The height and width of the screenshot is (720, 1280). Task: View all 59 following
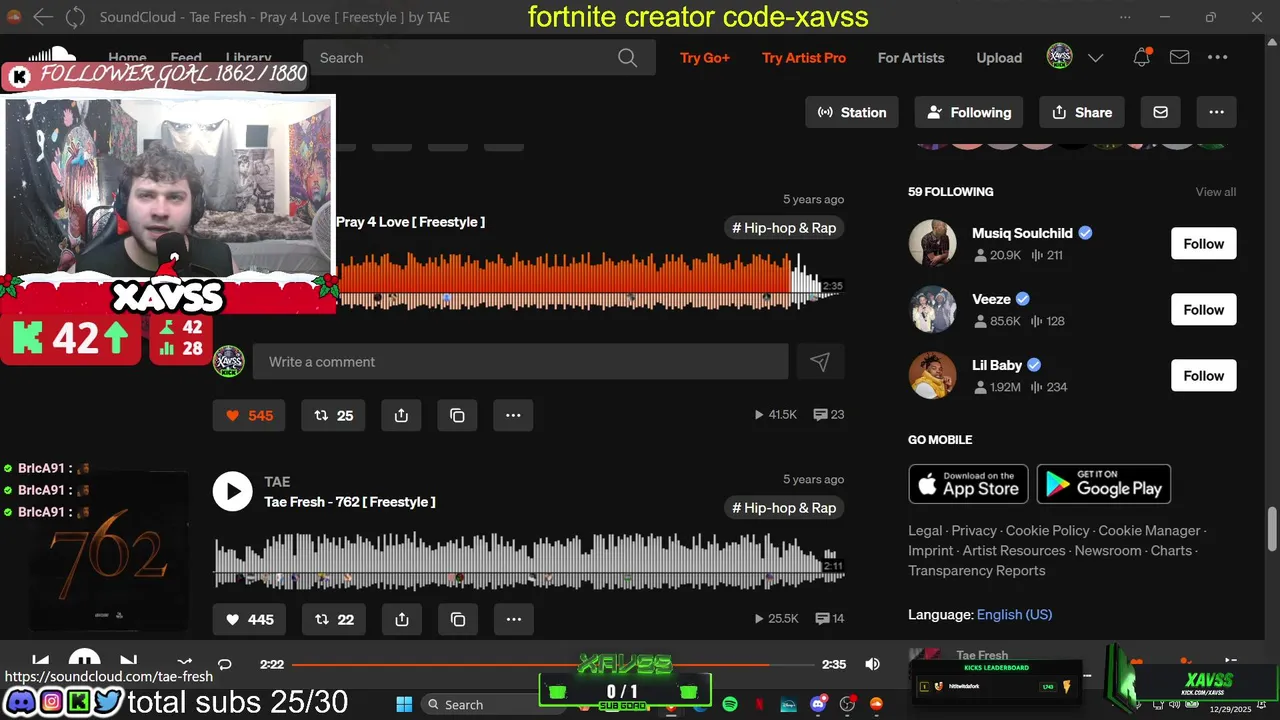point(1216,192)
